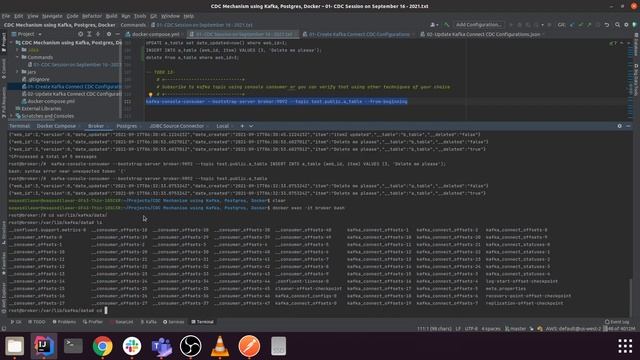Image resolution: width=640 pixels, height=360 pixels.
Task: Collapse the Commands folder
Action: (18, 57)
